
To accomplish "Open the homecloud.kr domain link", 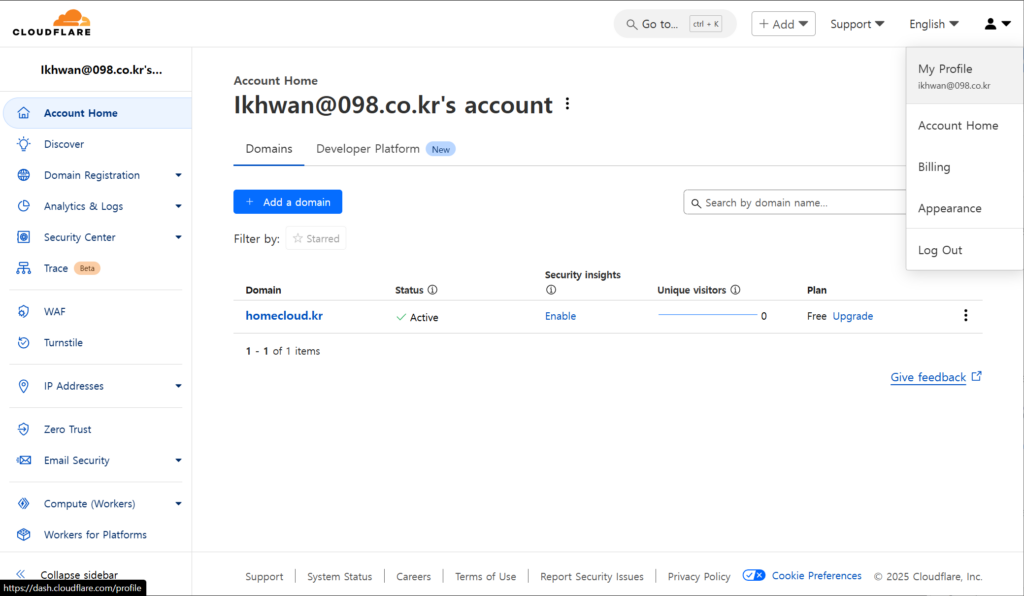I will (284, 316).
